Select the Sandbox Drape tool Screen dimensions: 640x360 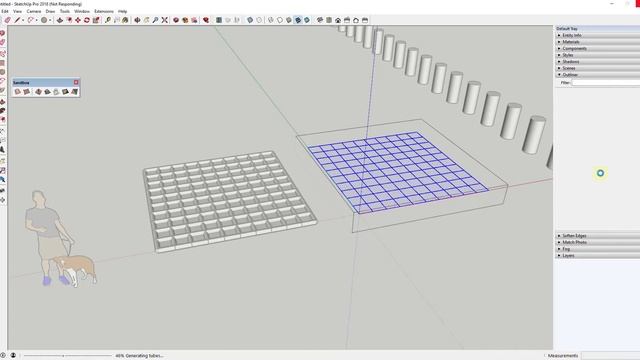coord(56,92)
